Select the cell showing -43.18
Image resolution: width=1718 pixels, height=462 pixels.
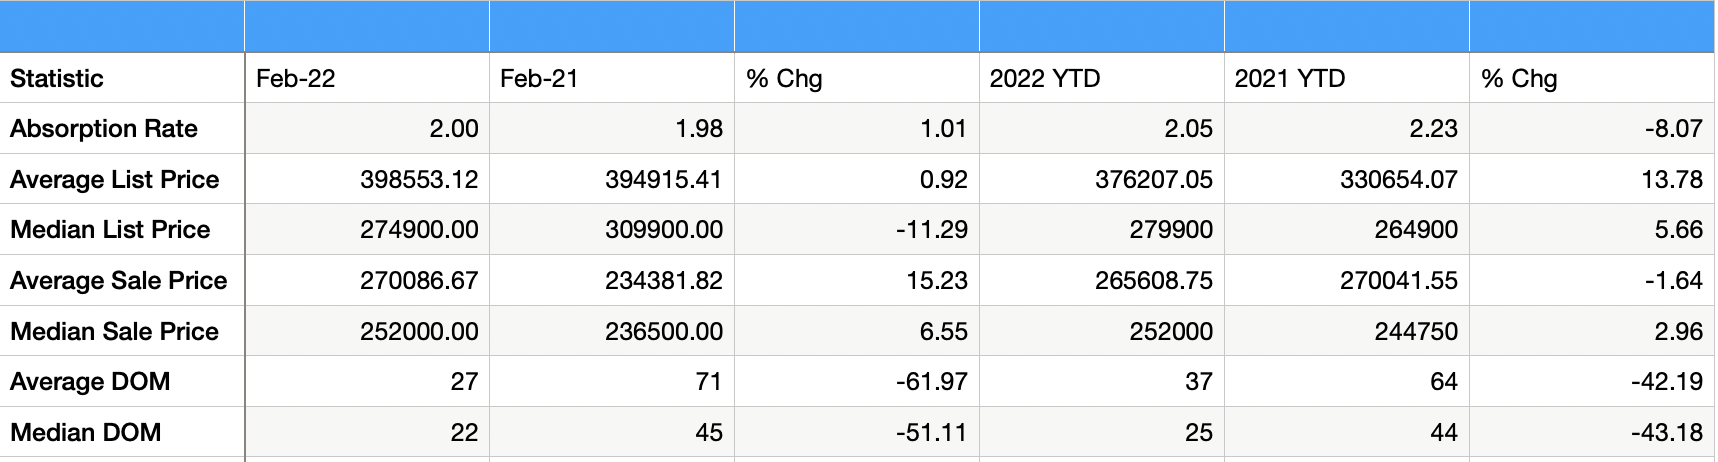coord(1592,432)
